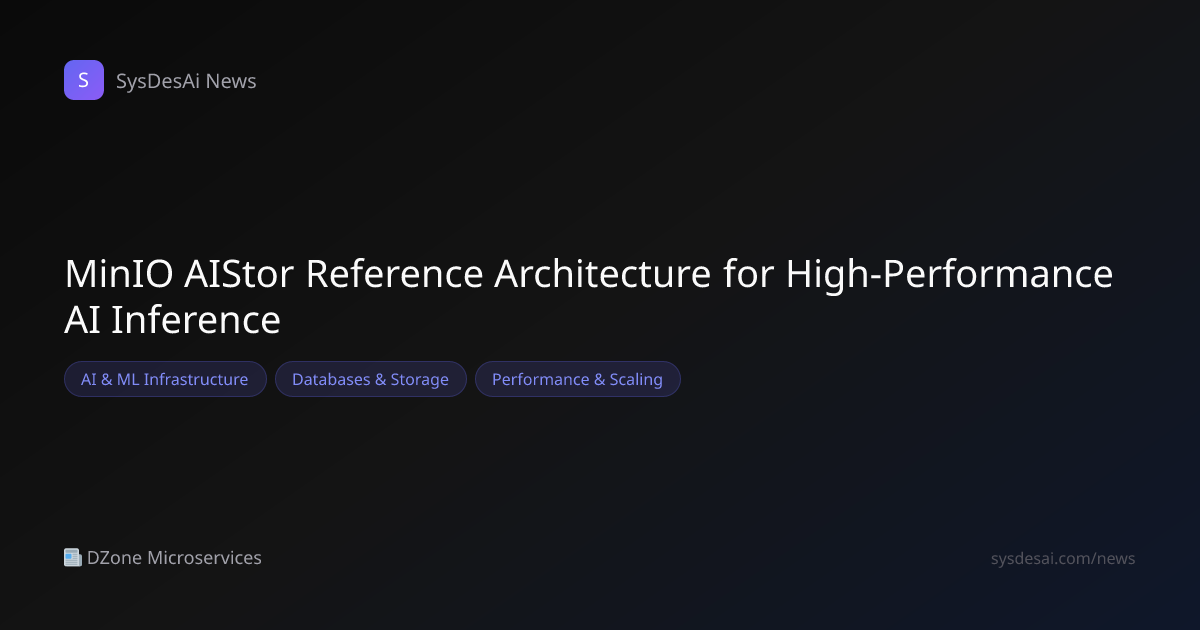Click the purple S logo icon
This screenshot has width=1200, height=630.
pyautogui.click(x=84, y=80)
